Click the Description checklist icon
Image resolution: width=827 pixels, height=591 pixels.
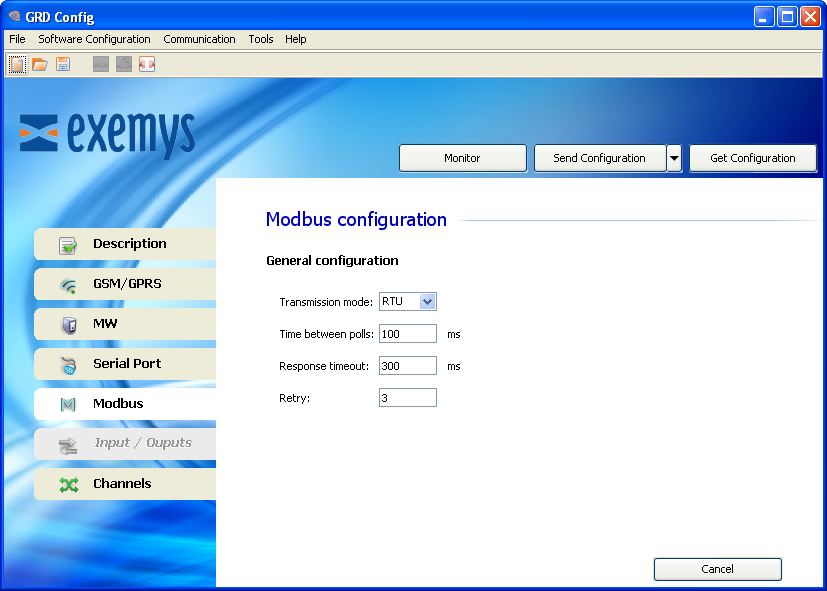(x=68, y=245)
